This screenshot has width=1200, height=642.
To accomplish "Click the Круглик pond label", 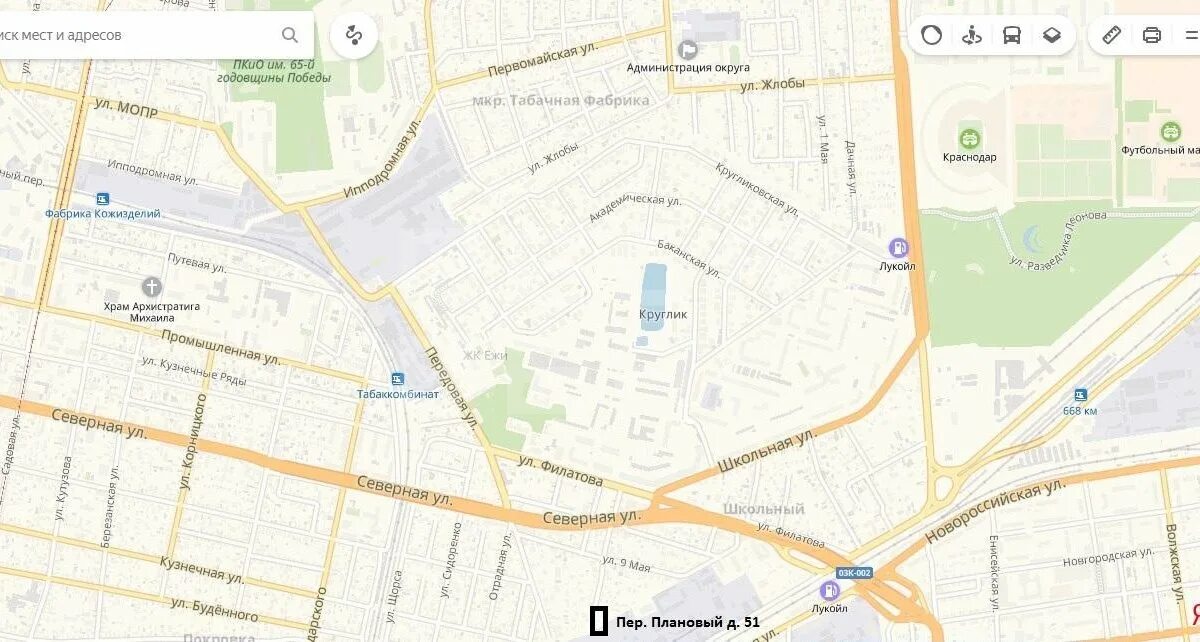I will [x=663, y=314].
